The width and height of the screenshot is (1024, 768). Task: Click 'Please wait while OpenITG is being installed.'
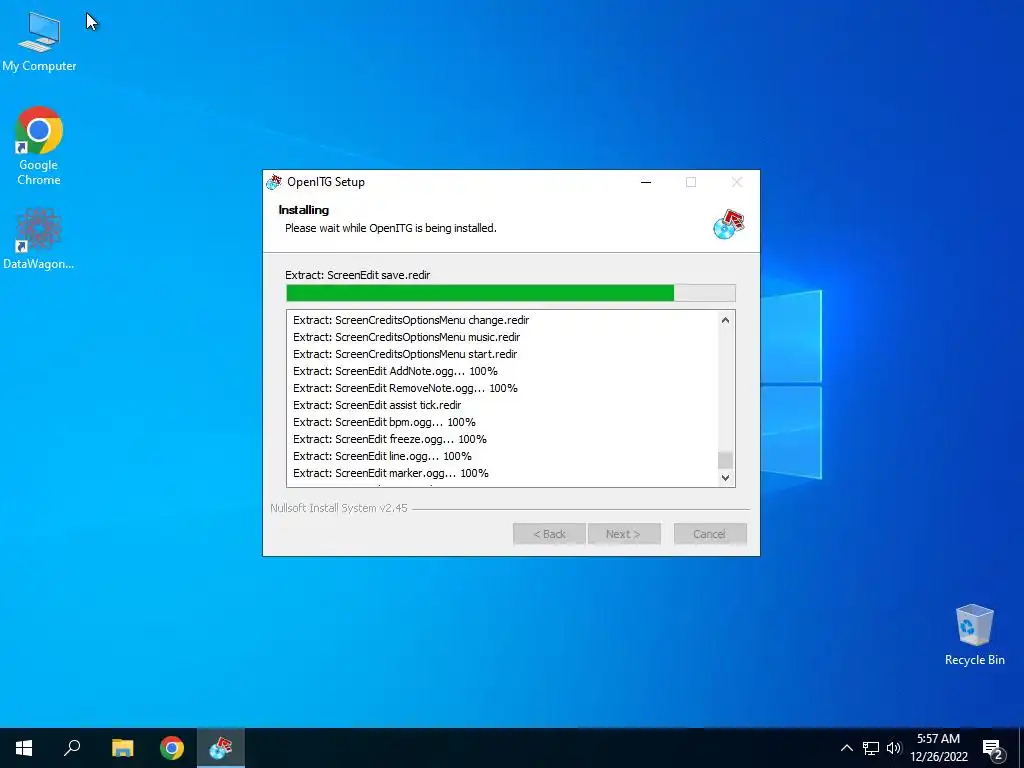(x=391, y=228)
